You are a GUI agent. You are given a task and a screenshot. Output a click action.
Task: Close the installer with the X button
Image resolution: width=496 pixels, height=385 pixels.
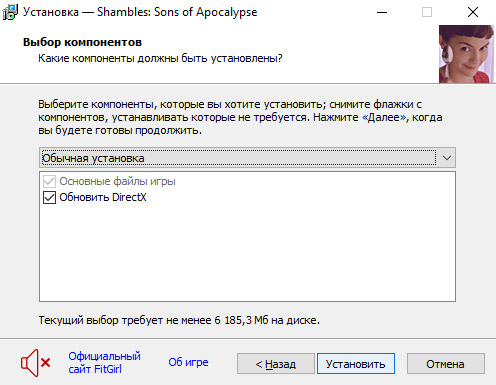473,12
